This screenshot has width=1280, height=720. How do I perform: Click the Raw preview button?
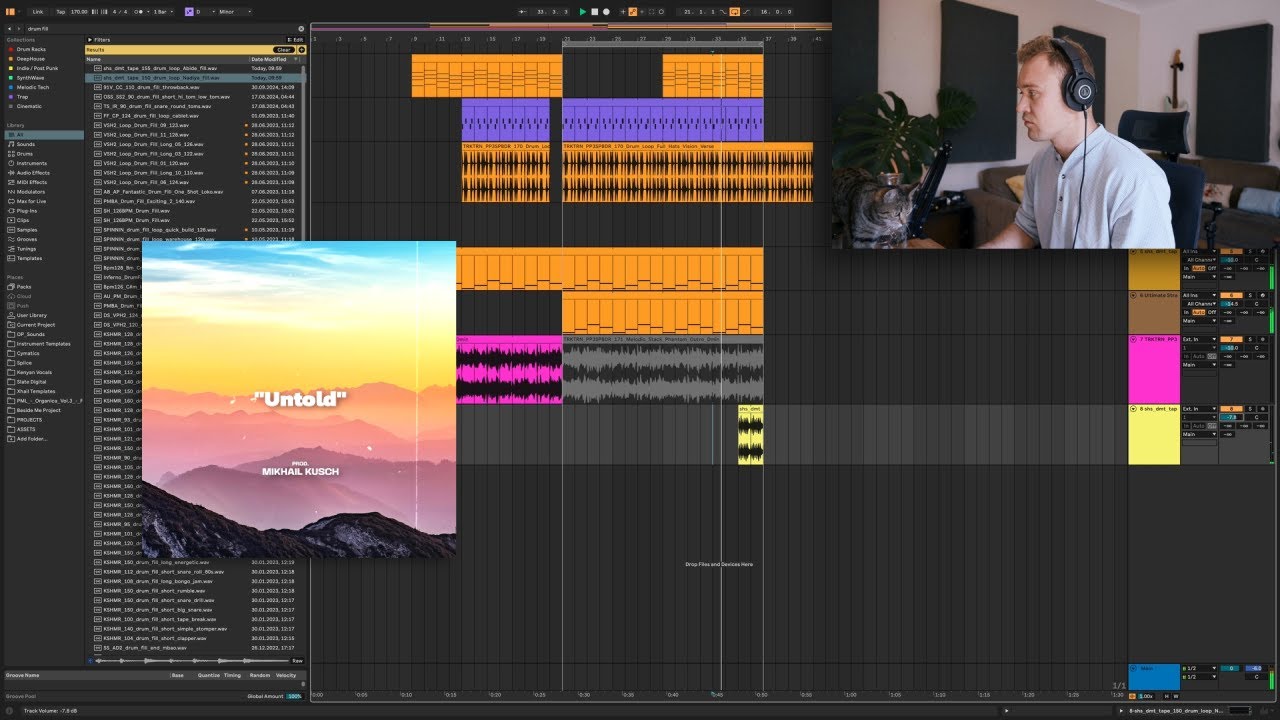pos(297,660)
